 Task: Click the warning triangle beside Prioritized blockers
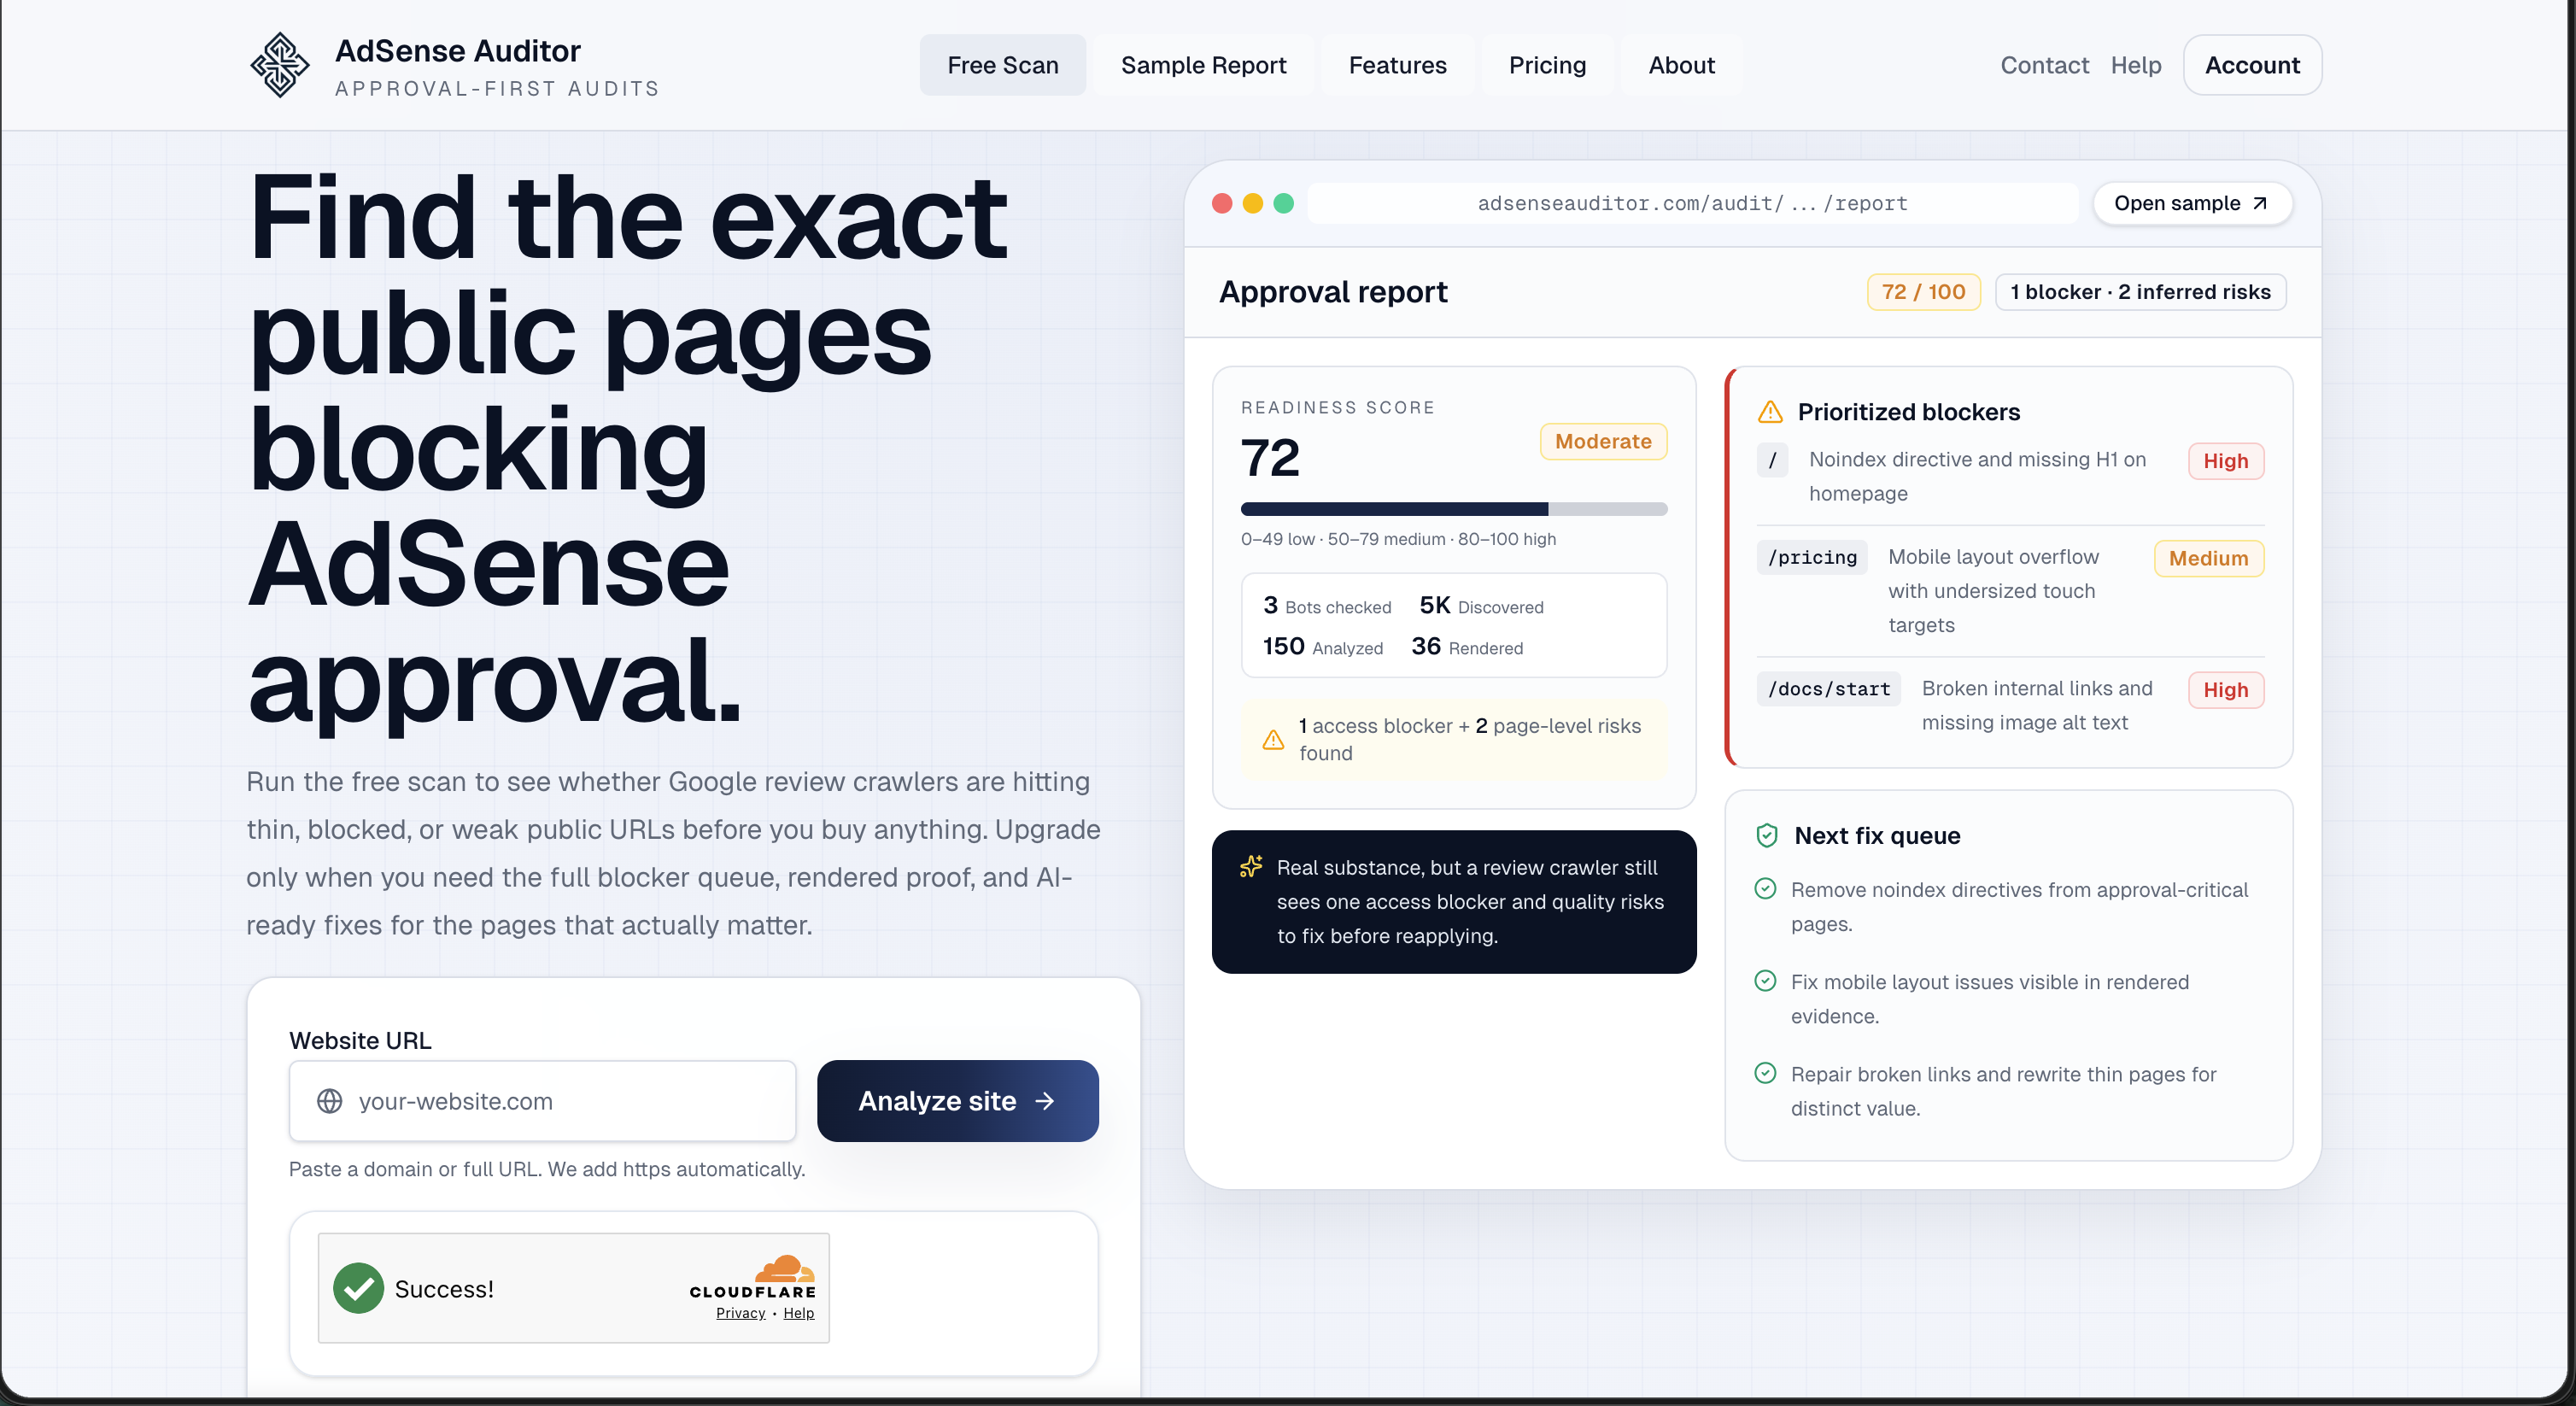[x=1769, y=411]
